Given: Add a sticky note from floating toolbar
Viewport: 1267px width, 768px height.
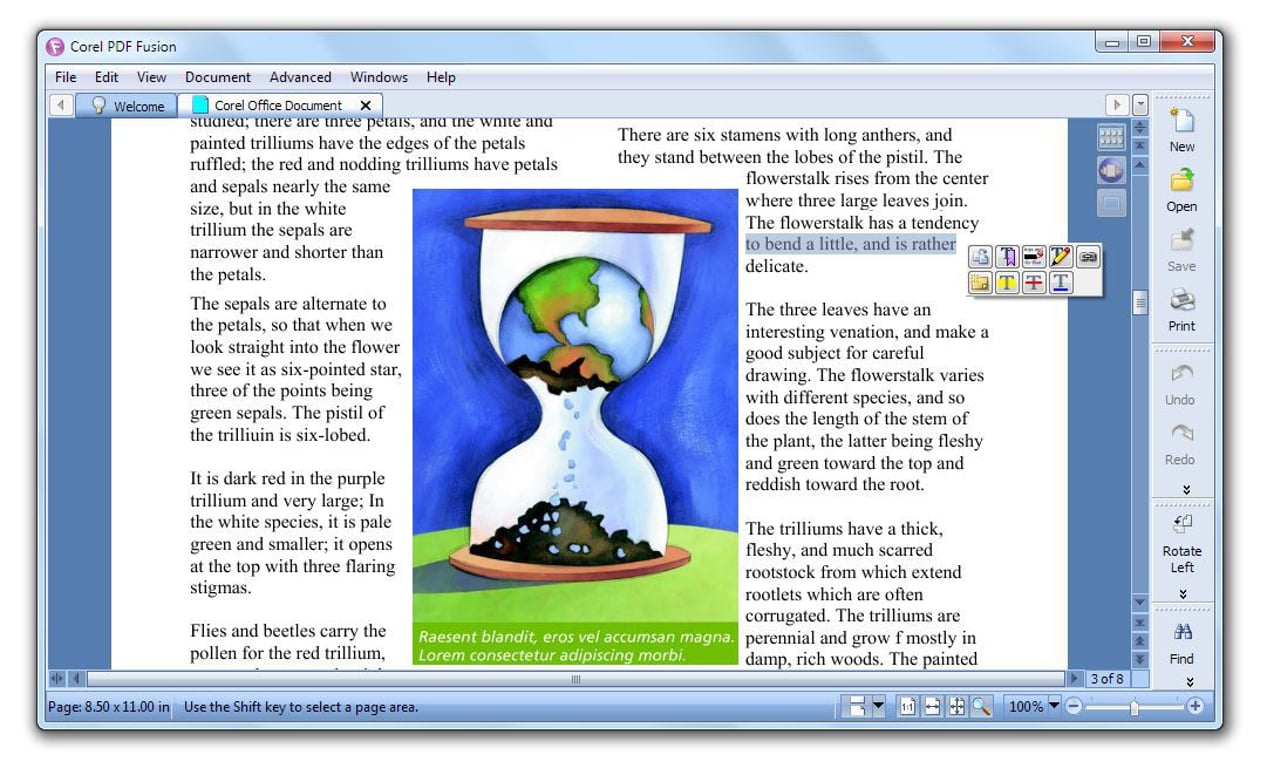Looking at the screenshot, I should coord(981,283).
